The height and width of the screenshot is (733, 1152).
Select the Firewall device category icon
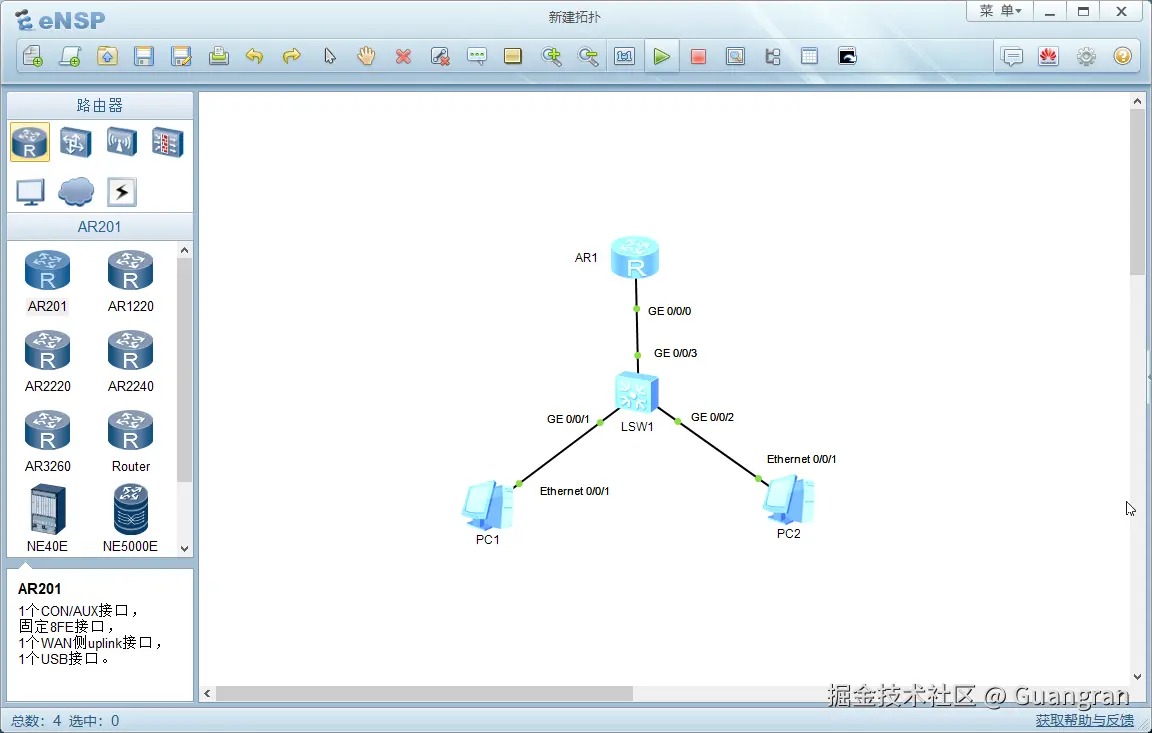168,142
